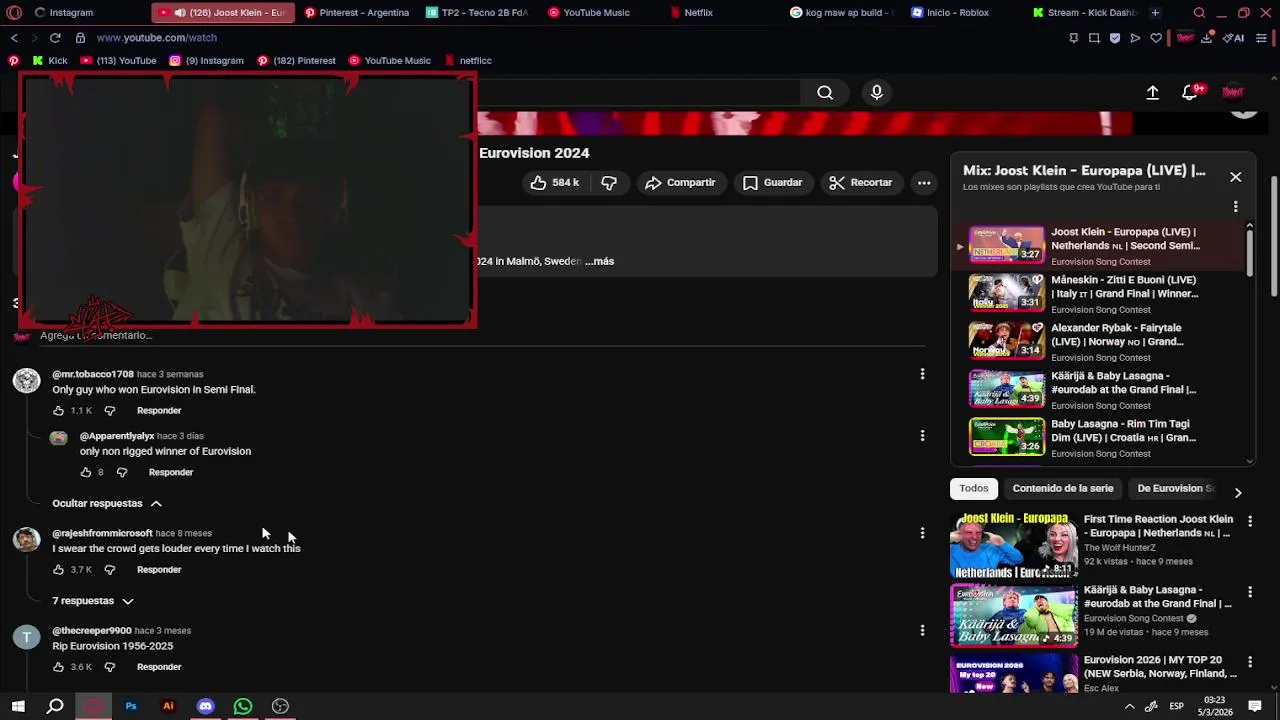This screenshot has height=720, width=1280.
Task: Open options for Käärijä recommended video
Action: tap(1250, 592)
